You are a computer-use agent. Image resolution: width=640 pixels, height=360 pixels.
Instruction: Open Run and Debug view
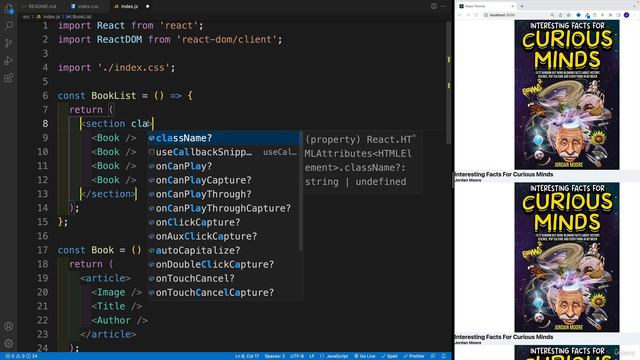(x=9, y=61)
